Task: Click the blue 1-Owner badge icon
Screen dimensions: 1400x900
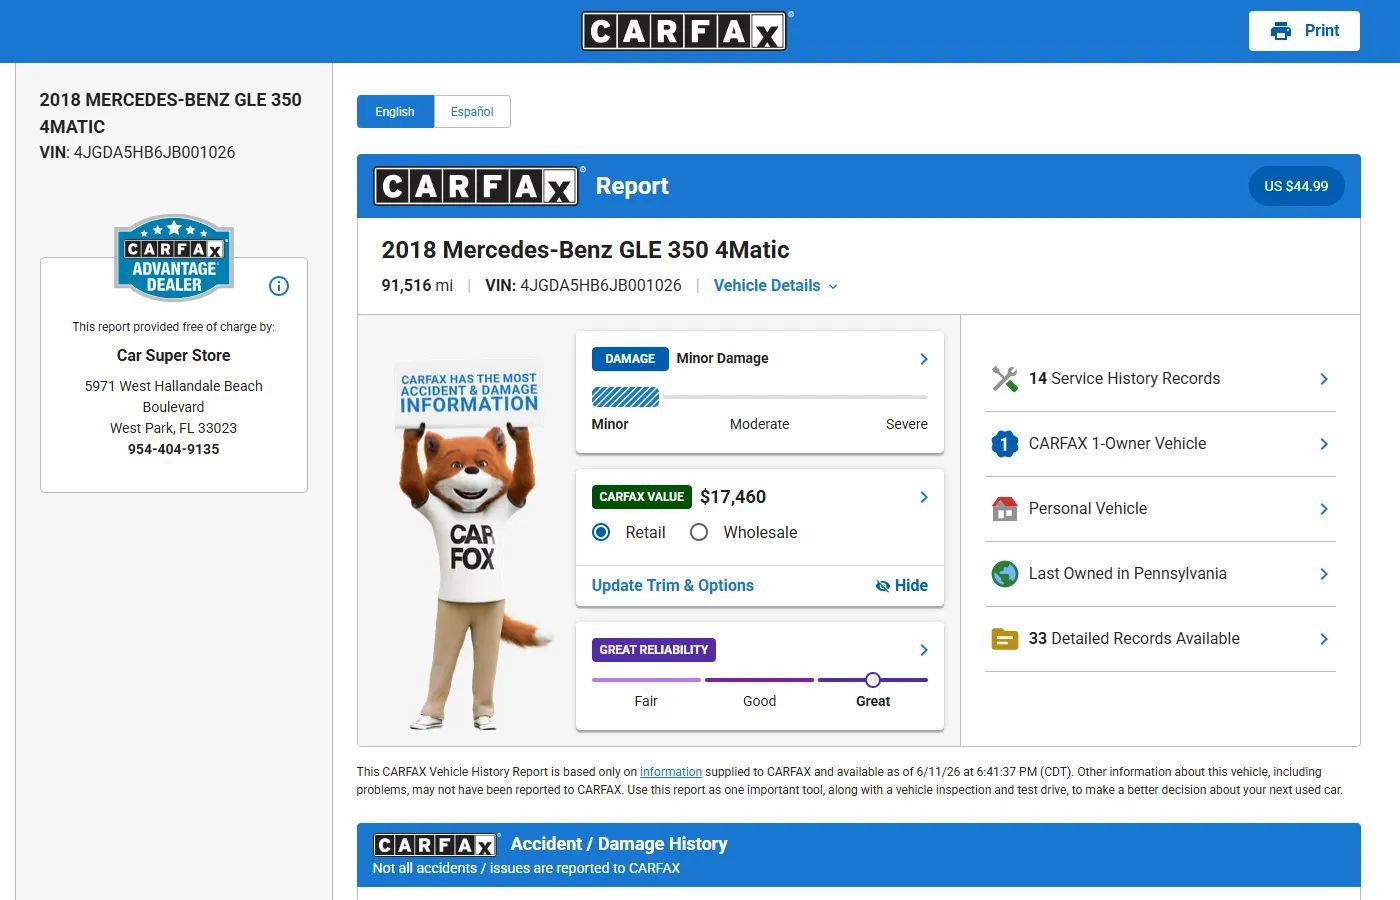Action: [1004, 444]
